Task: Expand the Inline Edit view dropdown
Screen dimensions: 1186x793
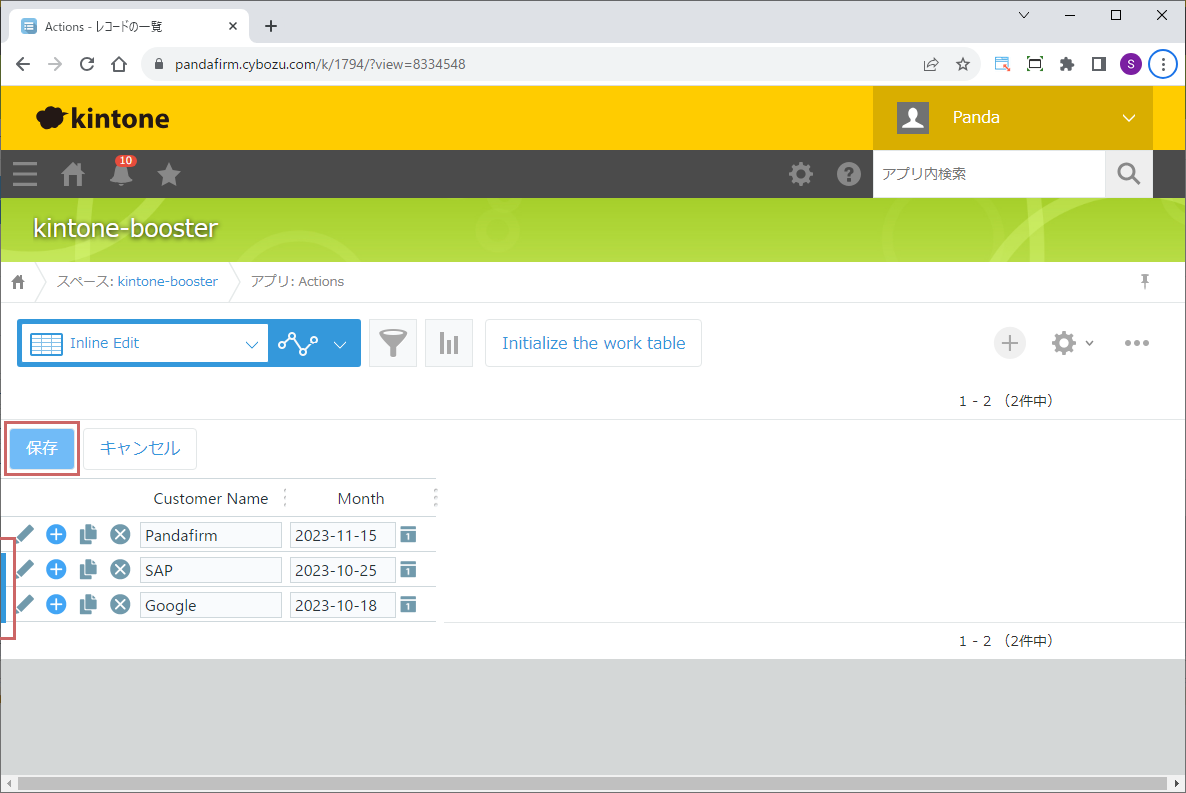Action: [x=251, y=343]
